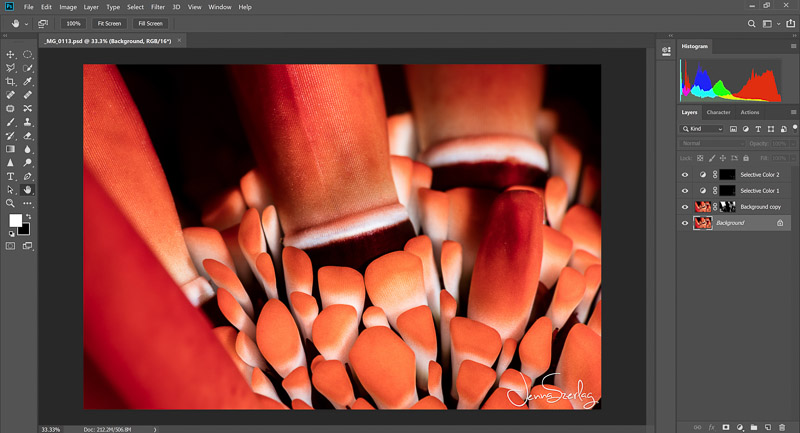Screen dimensions: 800x433
Task: Hide the Selective Color 2 layer
Action: (685, 174)
